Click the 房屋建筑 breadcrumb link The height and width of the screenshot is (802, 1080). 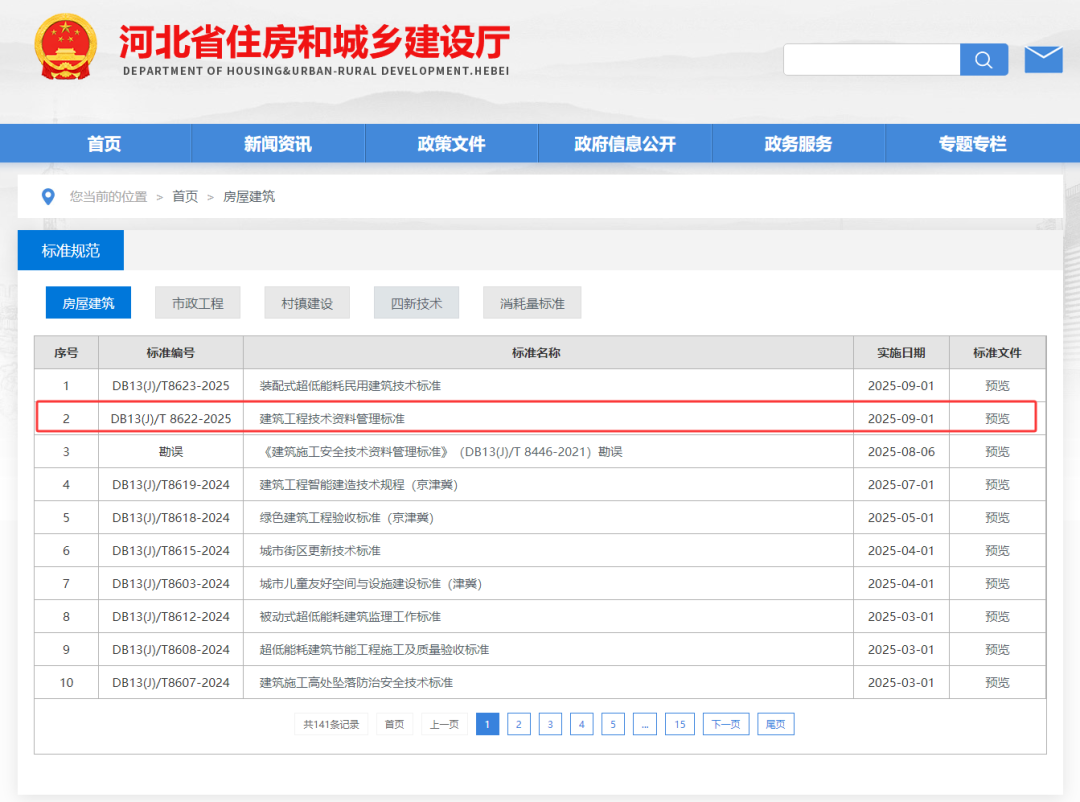[249, 197]
